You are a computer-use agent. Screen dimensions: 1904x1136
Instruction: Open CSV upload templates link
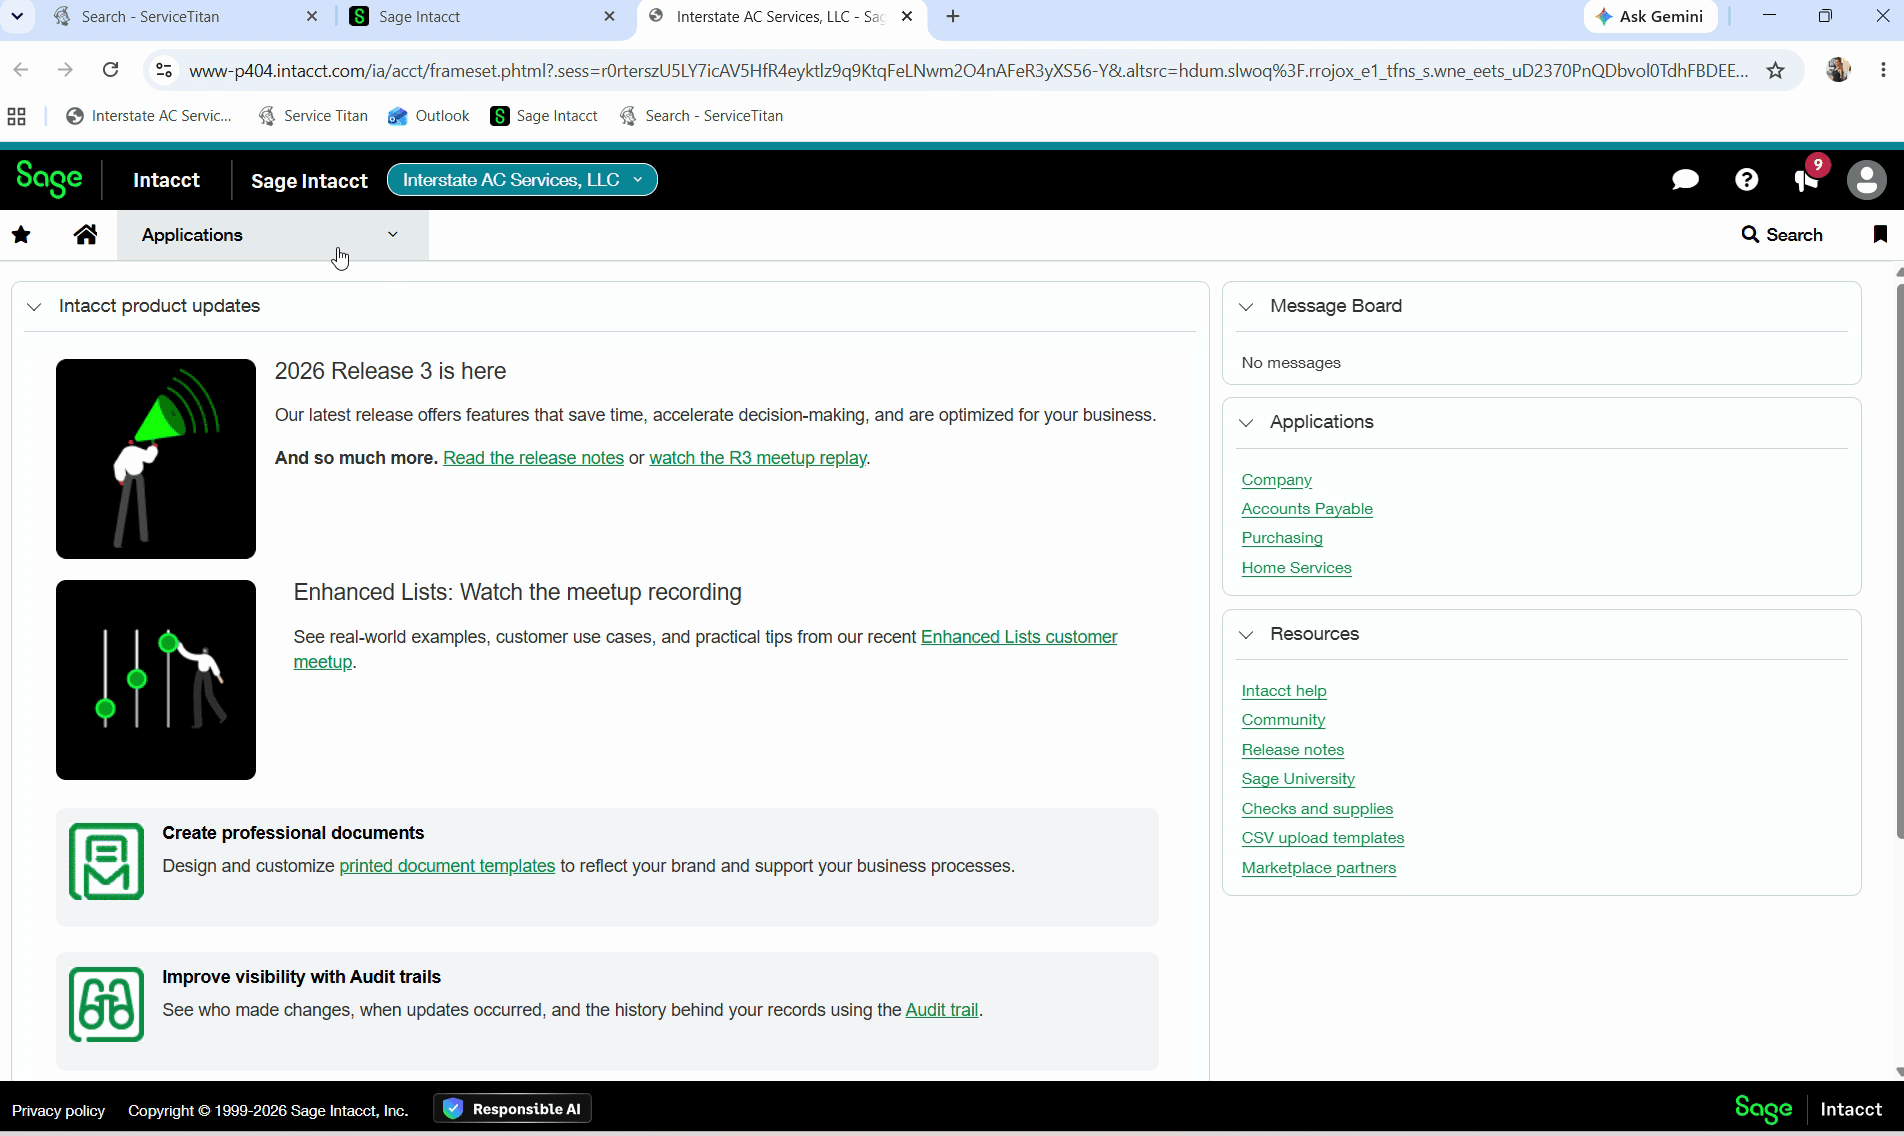point(1322,838)
